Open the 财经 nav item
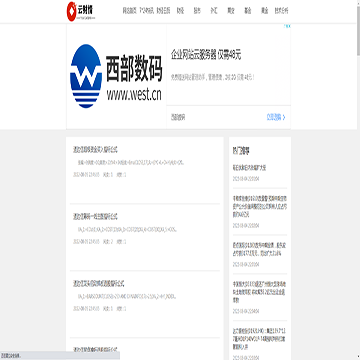The image size is (360, 360). (x=180, y=11)
